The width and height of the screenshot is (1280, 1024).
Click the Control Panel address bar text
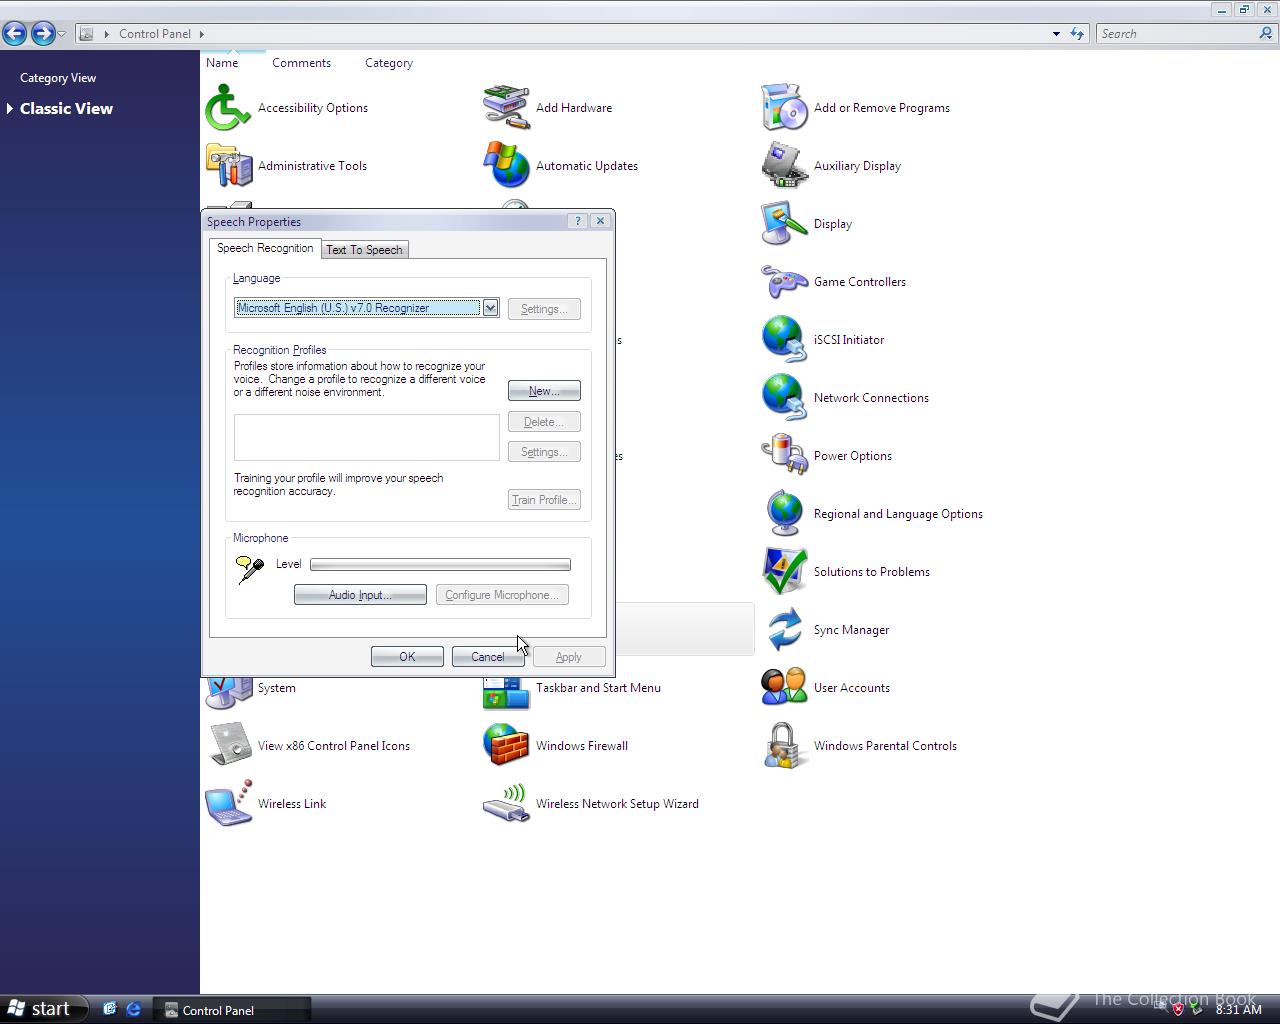click(x=155, y=34)
